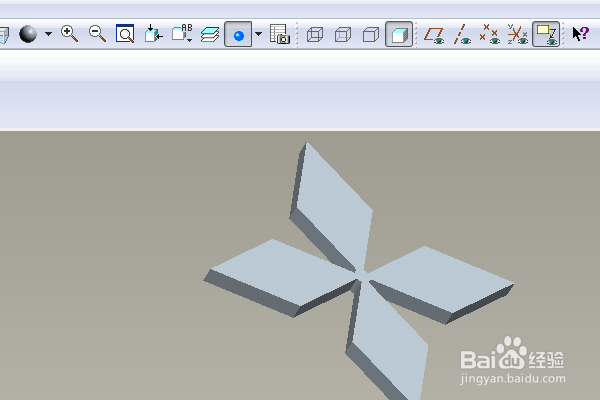Toggle datum points visibility
The image size is (600, 400).
point(489,34)
